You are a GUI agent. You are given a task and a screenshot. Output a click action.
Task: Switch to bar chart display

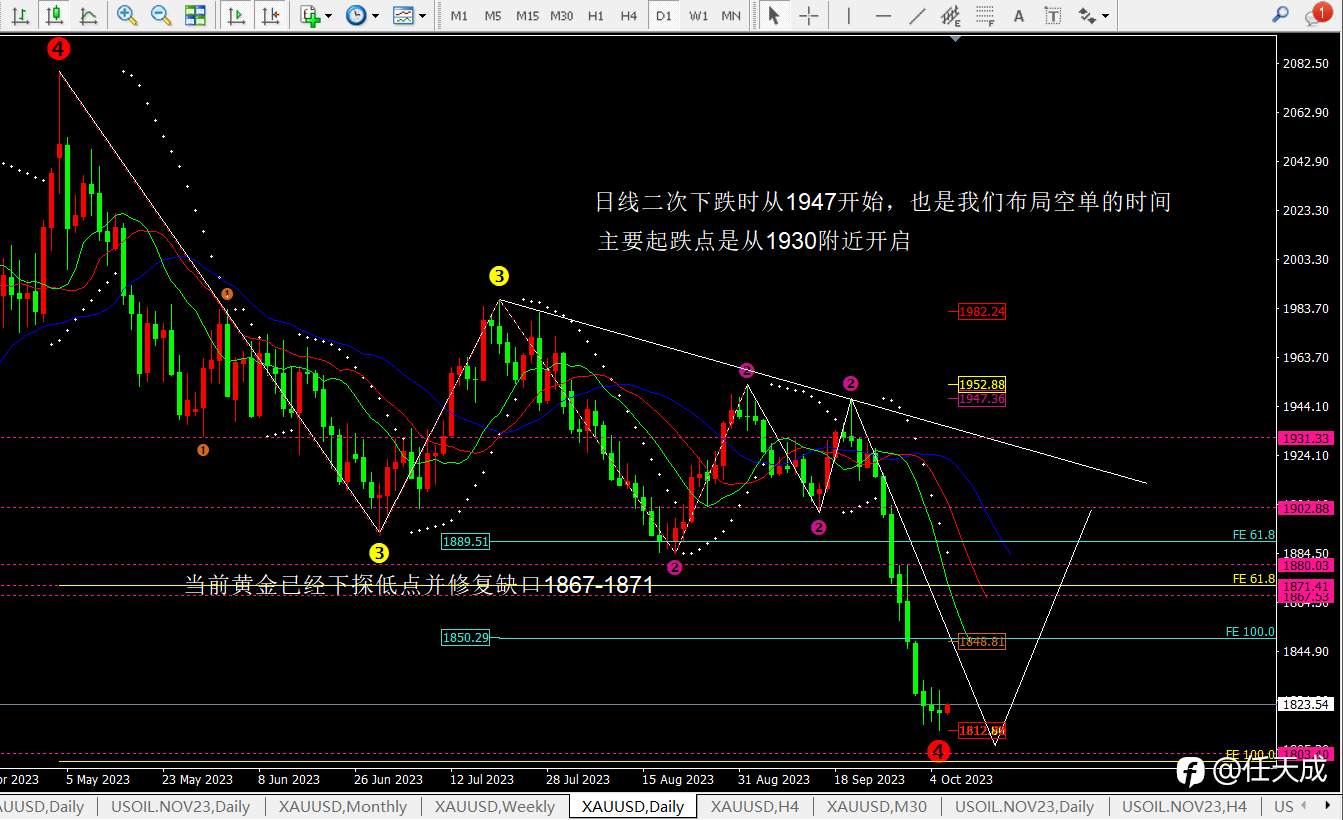click(x=21, y=15)
